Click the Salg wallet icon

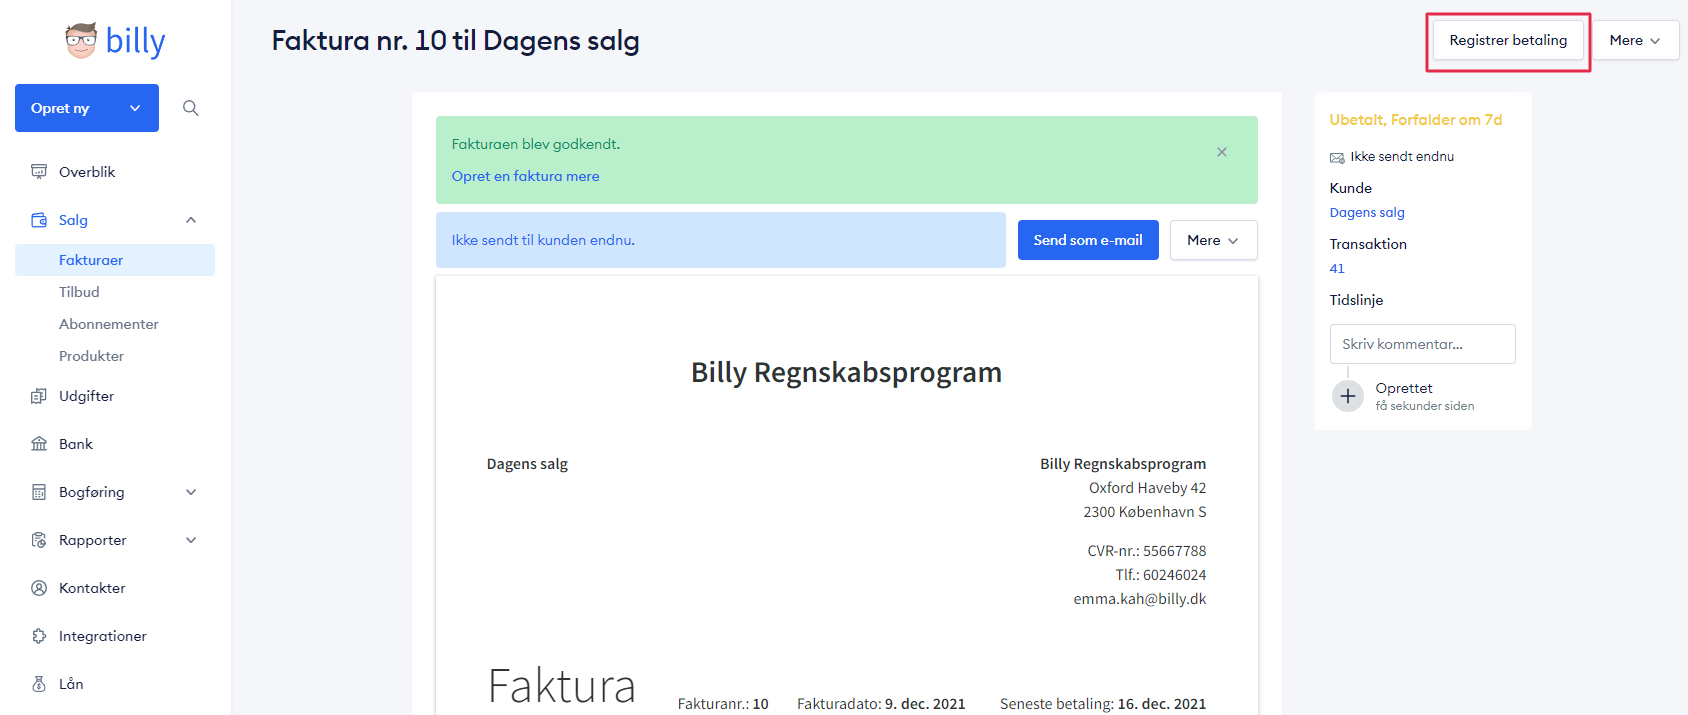[39, 220]
